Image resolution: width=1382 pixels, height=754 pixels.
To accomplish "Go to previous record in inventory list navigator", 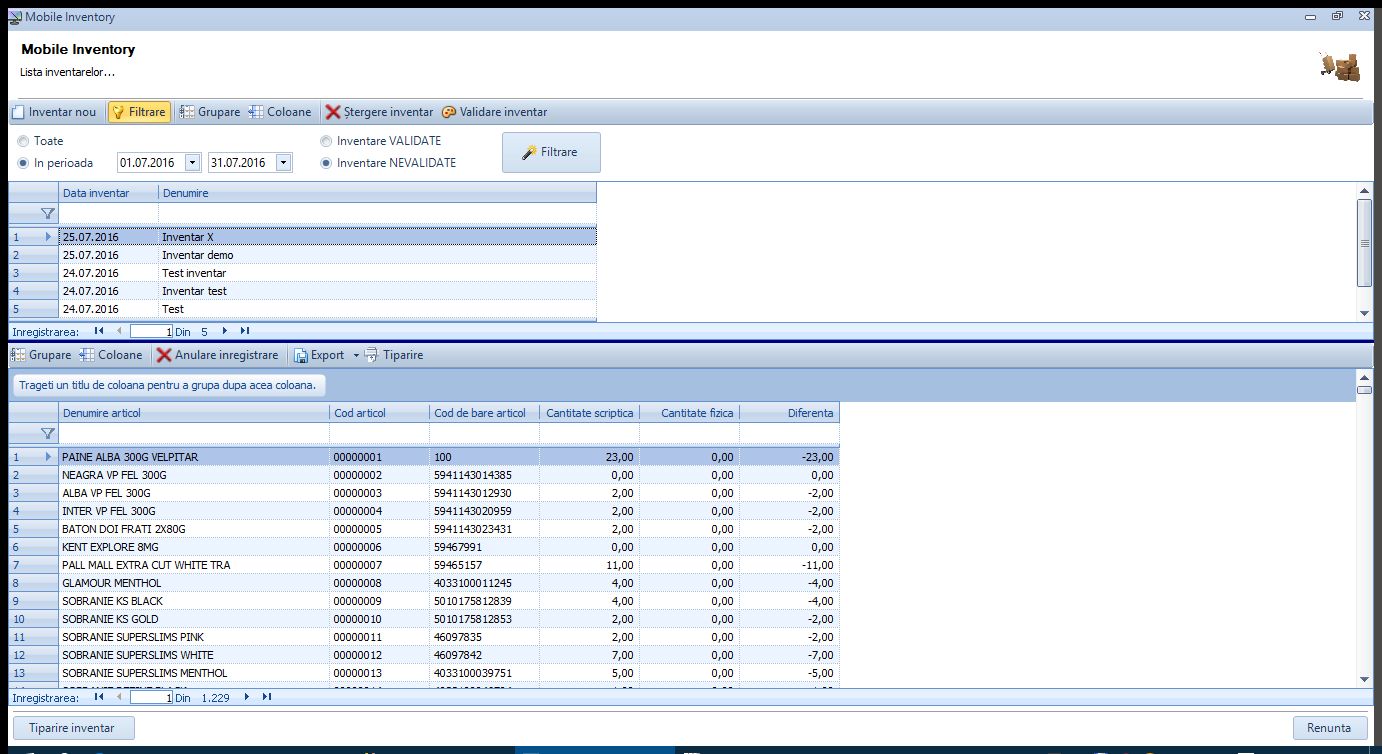I will coord(120,330).
